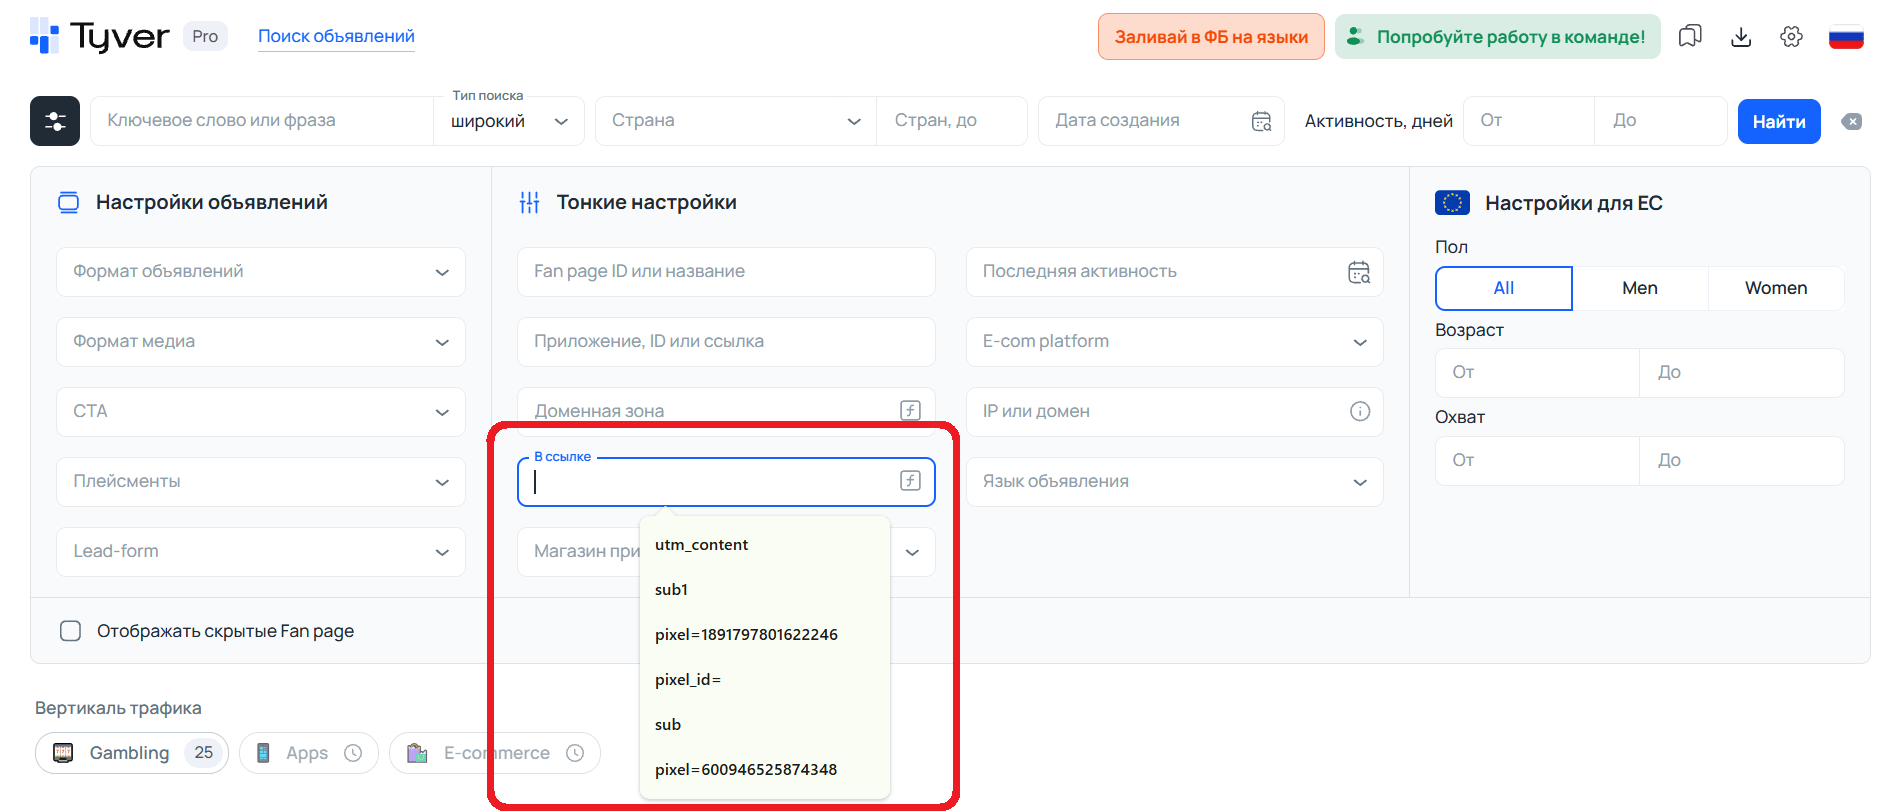
Task: Focus Возраст До field
Action: tap(1742, 373)
